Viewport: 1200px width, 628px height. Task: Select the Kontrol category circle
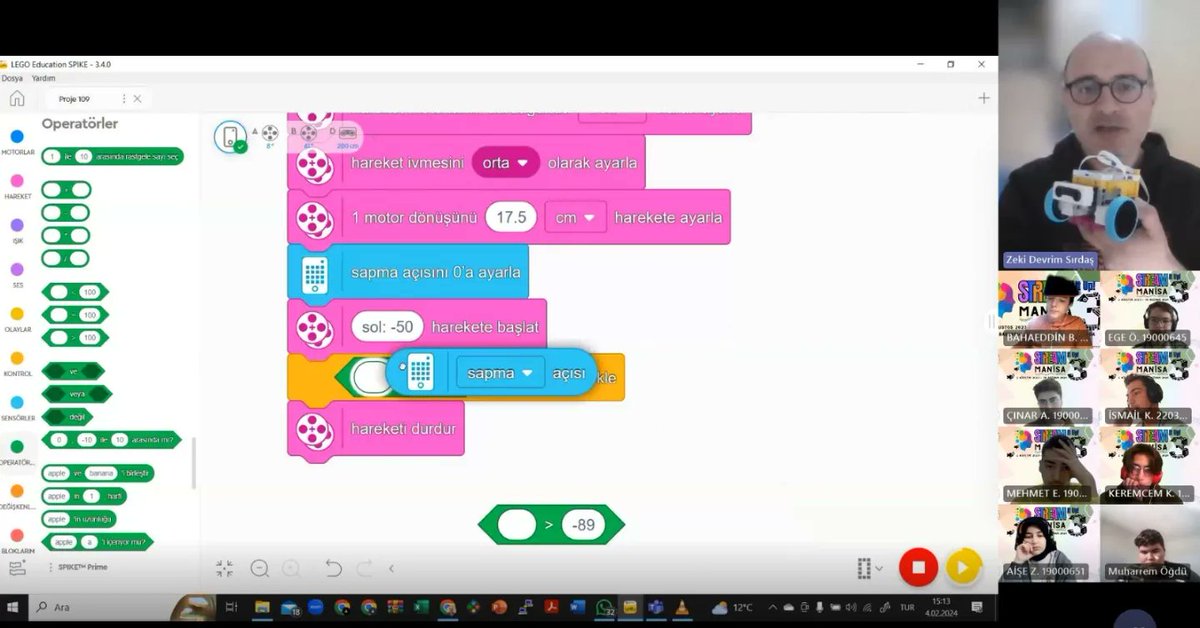click(17, 358)
